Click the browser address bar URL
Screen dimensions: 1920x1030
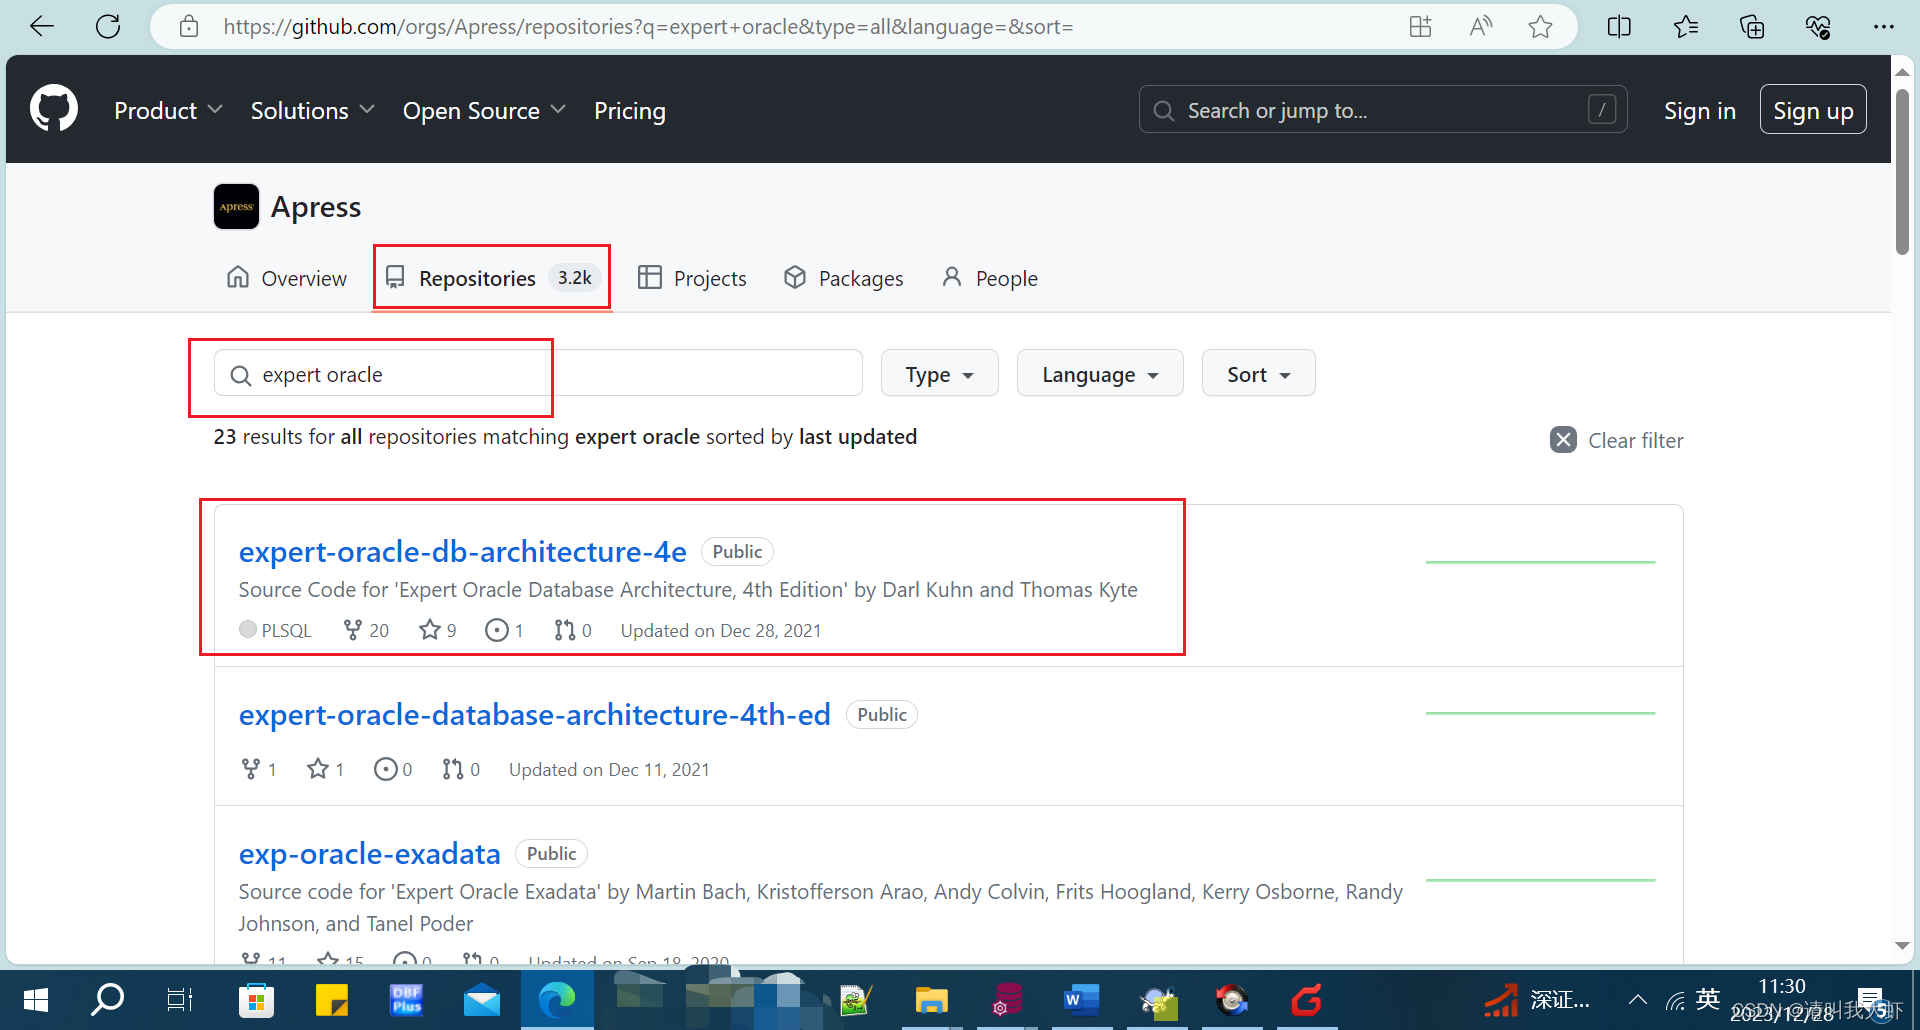[x=648, y=27]
